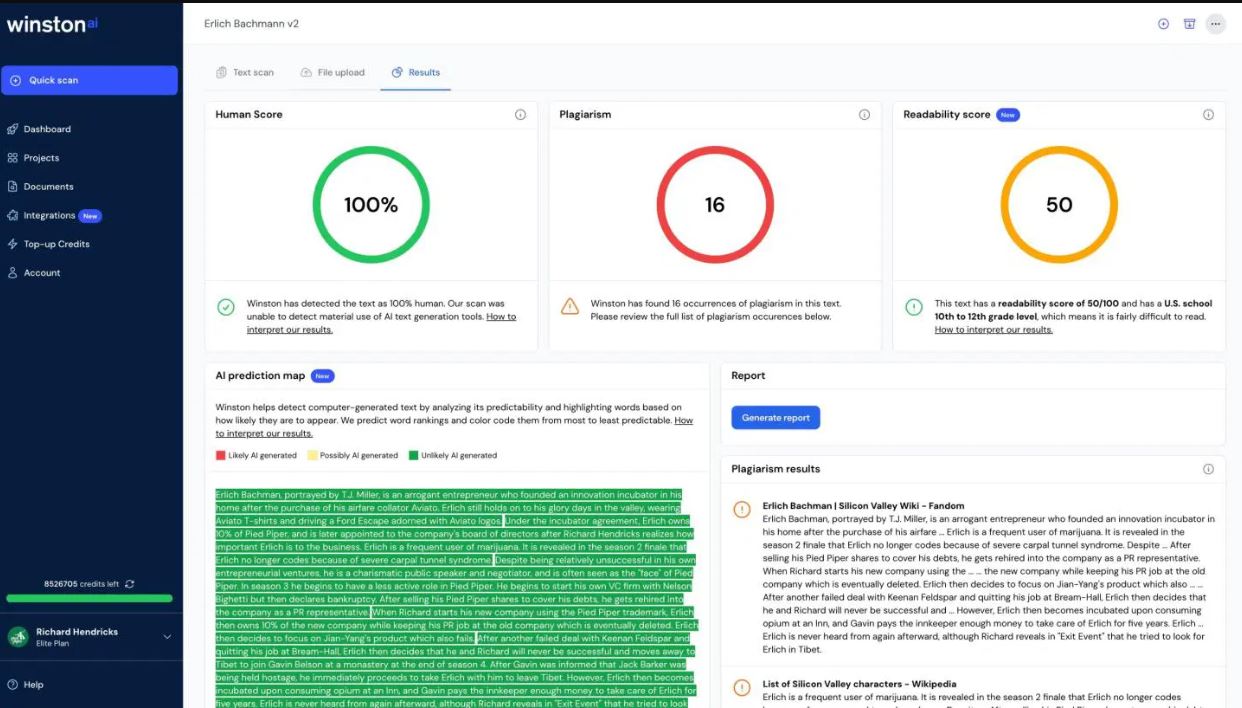Click the red Likely AI generated swatch
This screenshot has height=708, width=1242.
(221, 455)
